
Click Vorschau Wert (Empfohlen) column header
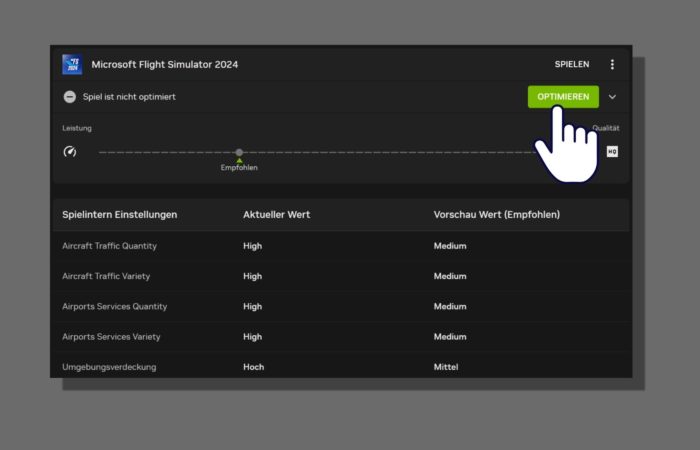pyautogui.click(x=496, y=215)
